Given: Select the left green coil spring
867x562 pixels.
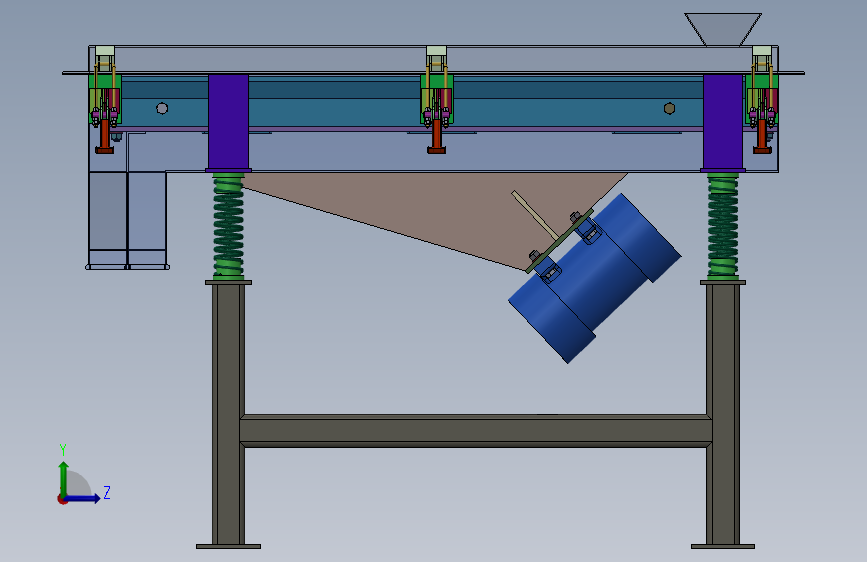Looking at the screenshot, I should click(228, 226).
